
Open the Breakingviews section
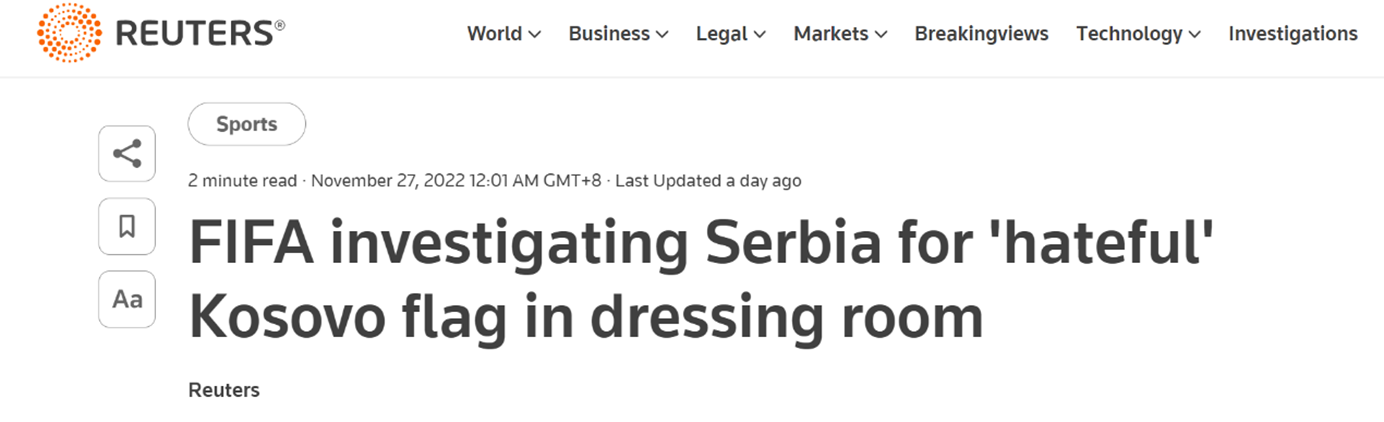click(x=981, y=34)
